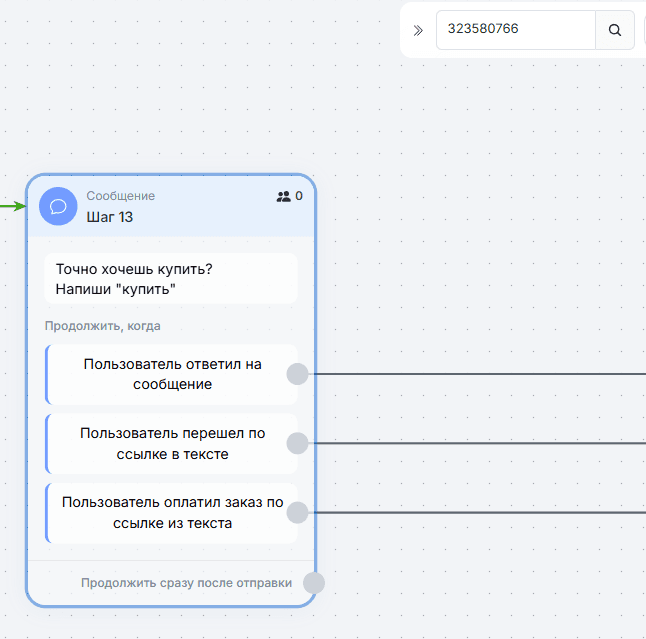Click the 'Продолжить, когда' label

point(103,326)
